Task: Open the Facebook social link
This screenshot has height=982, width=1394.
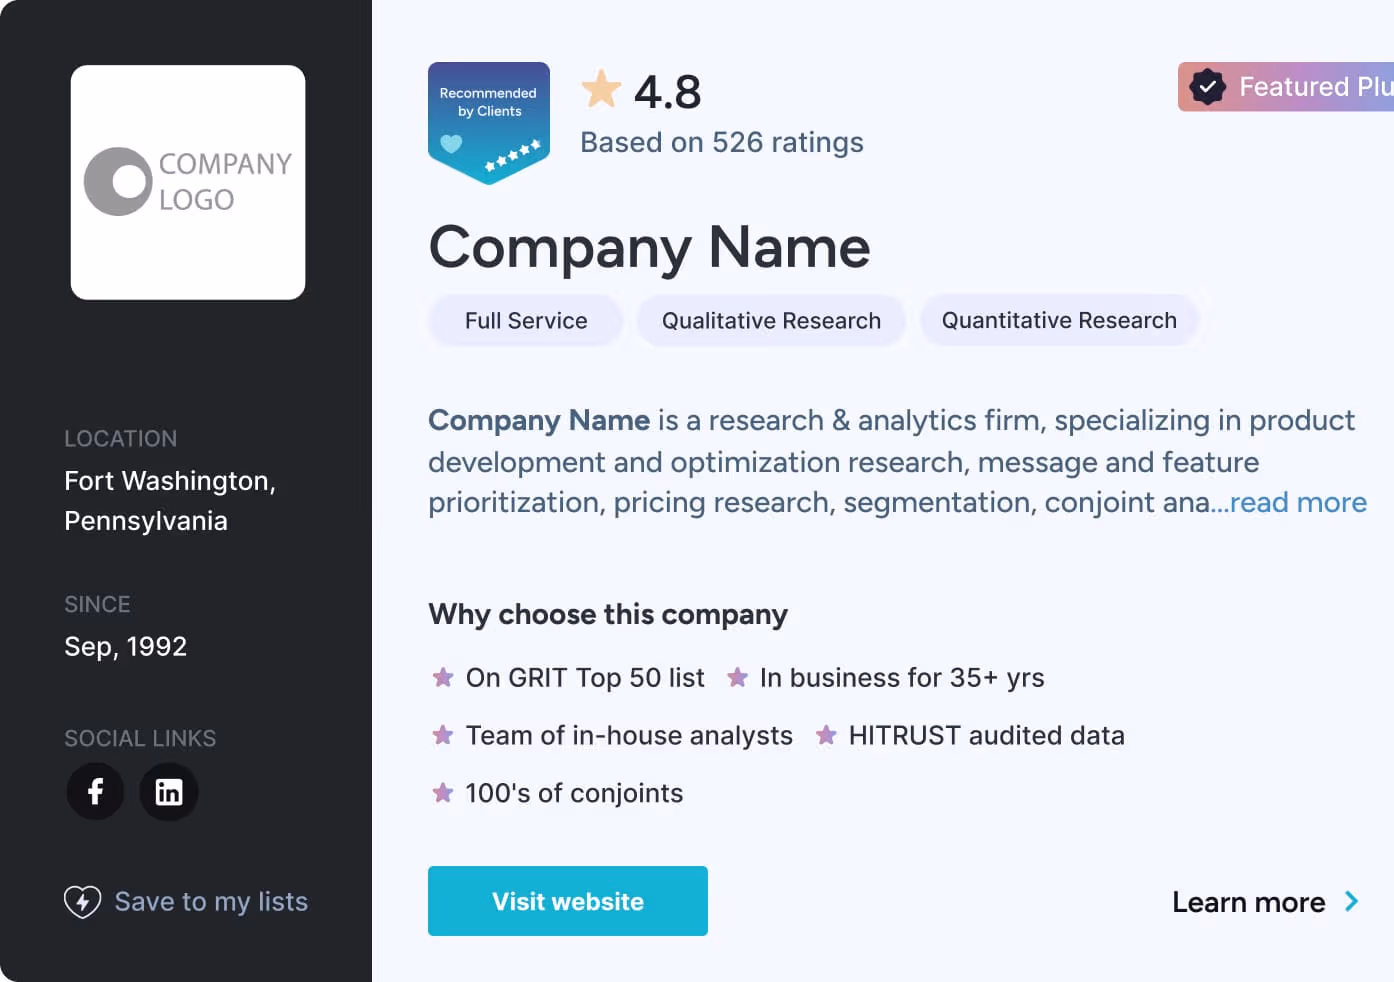Action: [95, 792]
